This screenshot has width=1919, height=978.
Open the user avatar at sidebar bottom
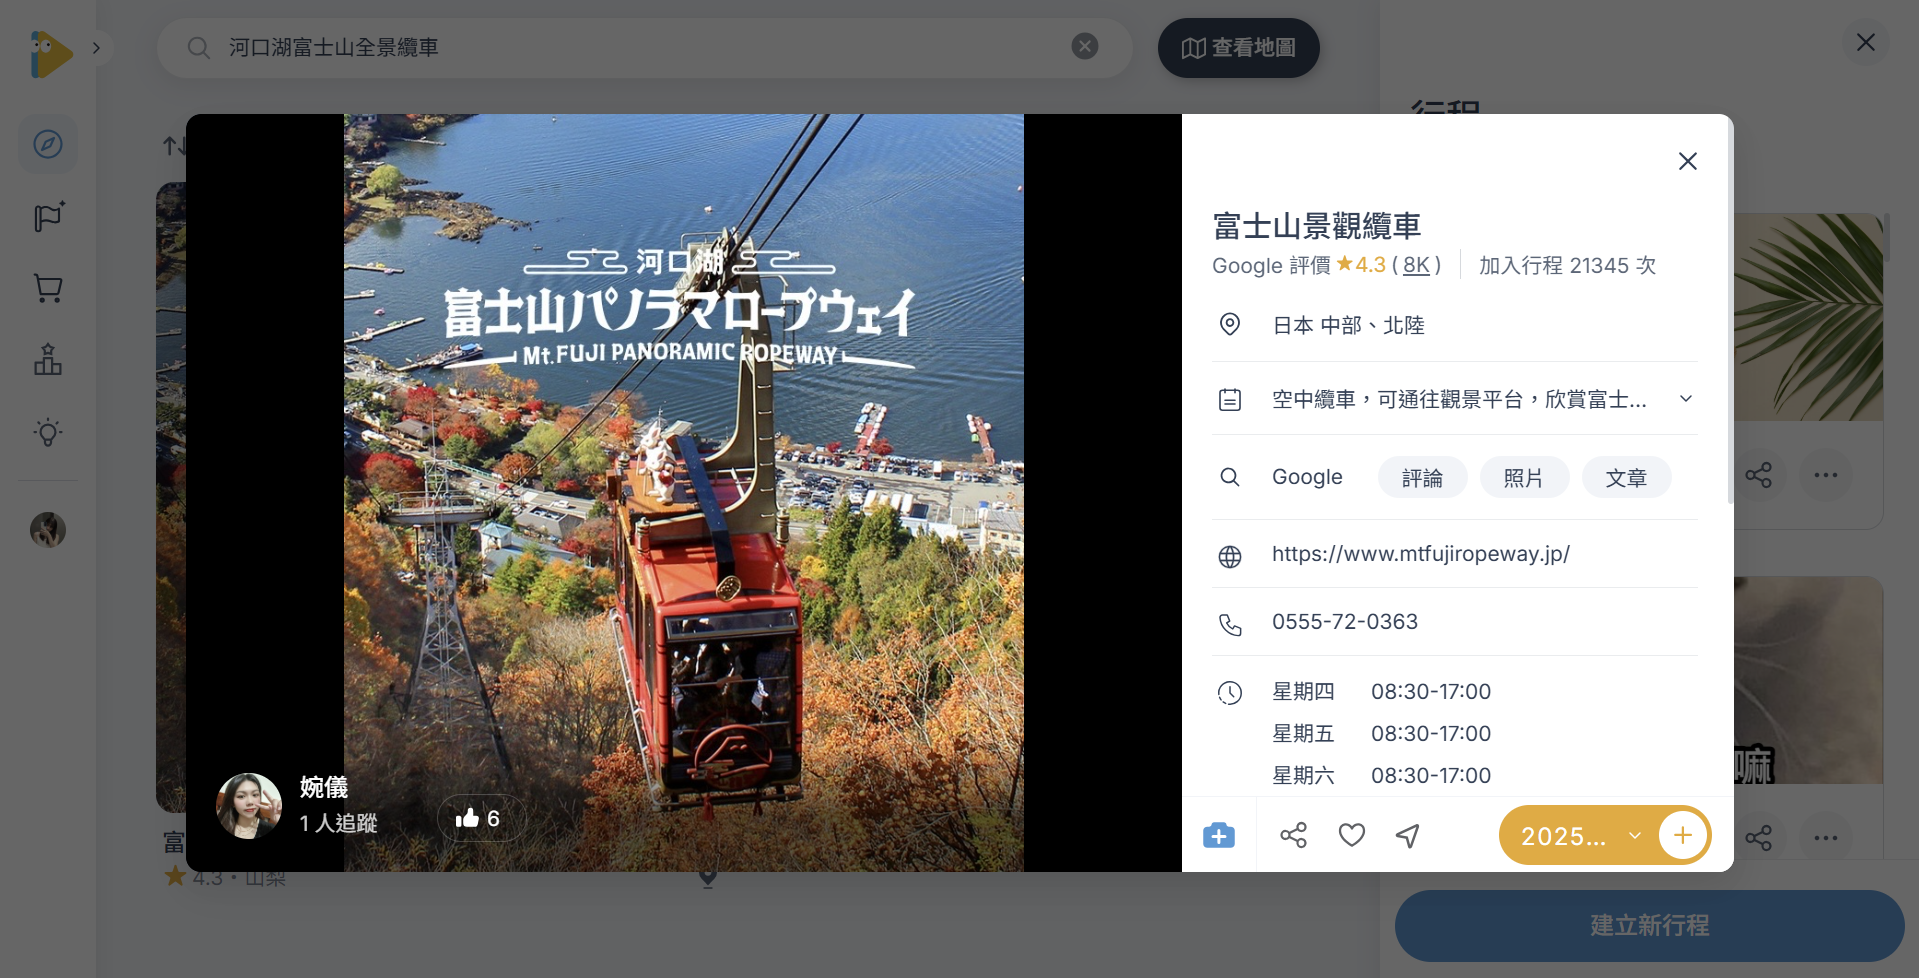point(47,530)
